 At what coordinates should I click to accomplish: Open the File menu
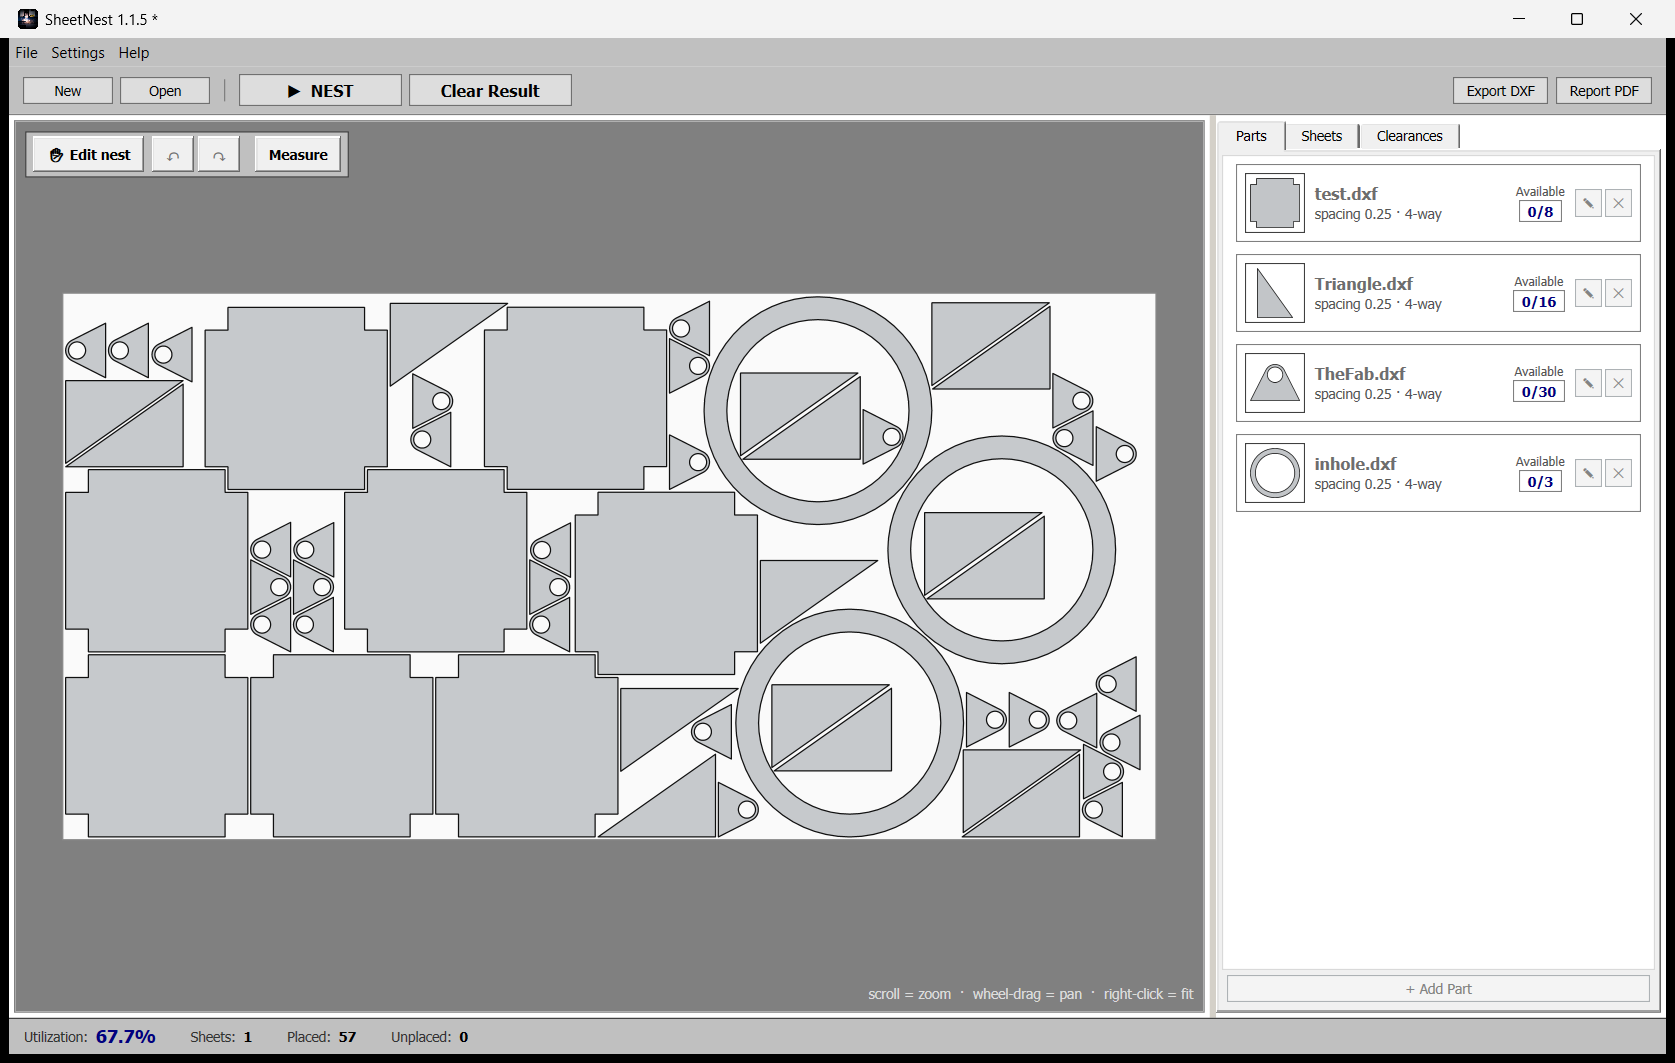click(26, 53)
